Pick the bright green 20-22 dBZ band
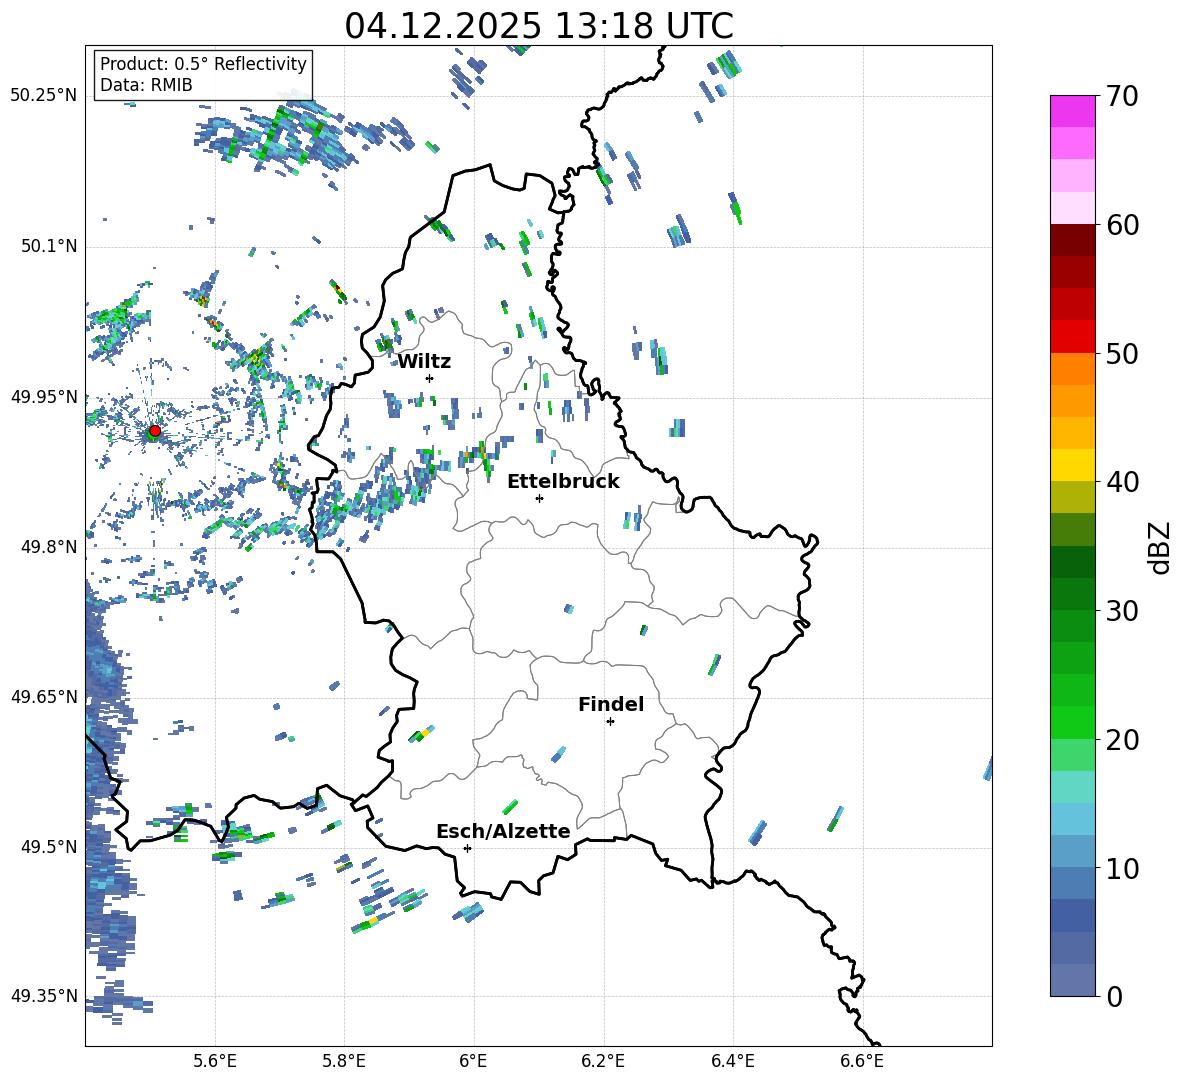Image resolution: width=1184 pixels, height=1081 pixels. 1073,722
